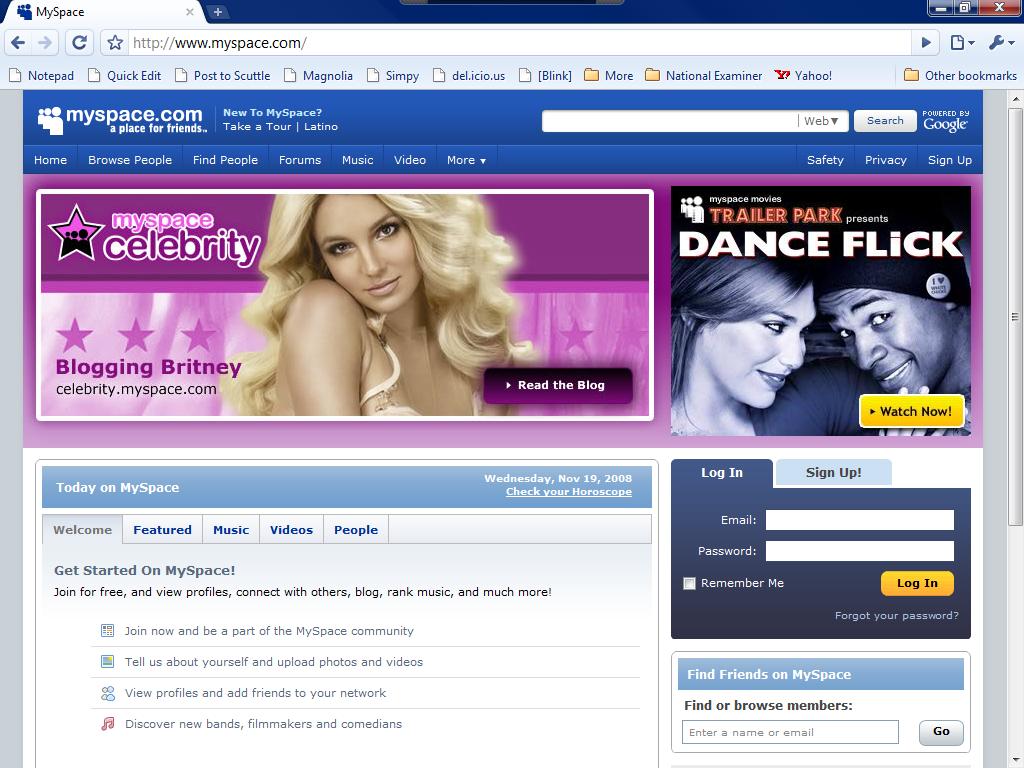
Task: Open the wrench settings menu
Action: (x=1001, y=43)
